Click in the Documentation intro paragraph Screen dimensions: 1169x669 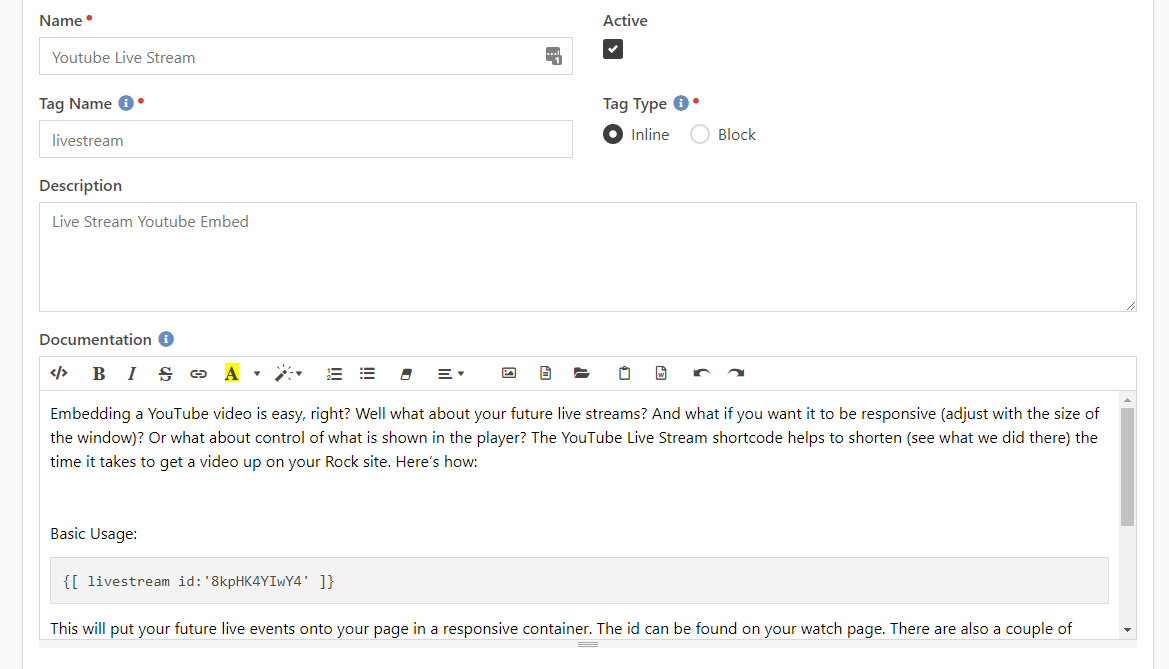click(575, 438)
